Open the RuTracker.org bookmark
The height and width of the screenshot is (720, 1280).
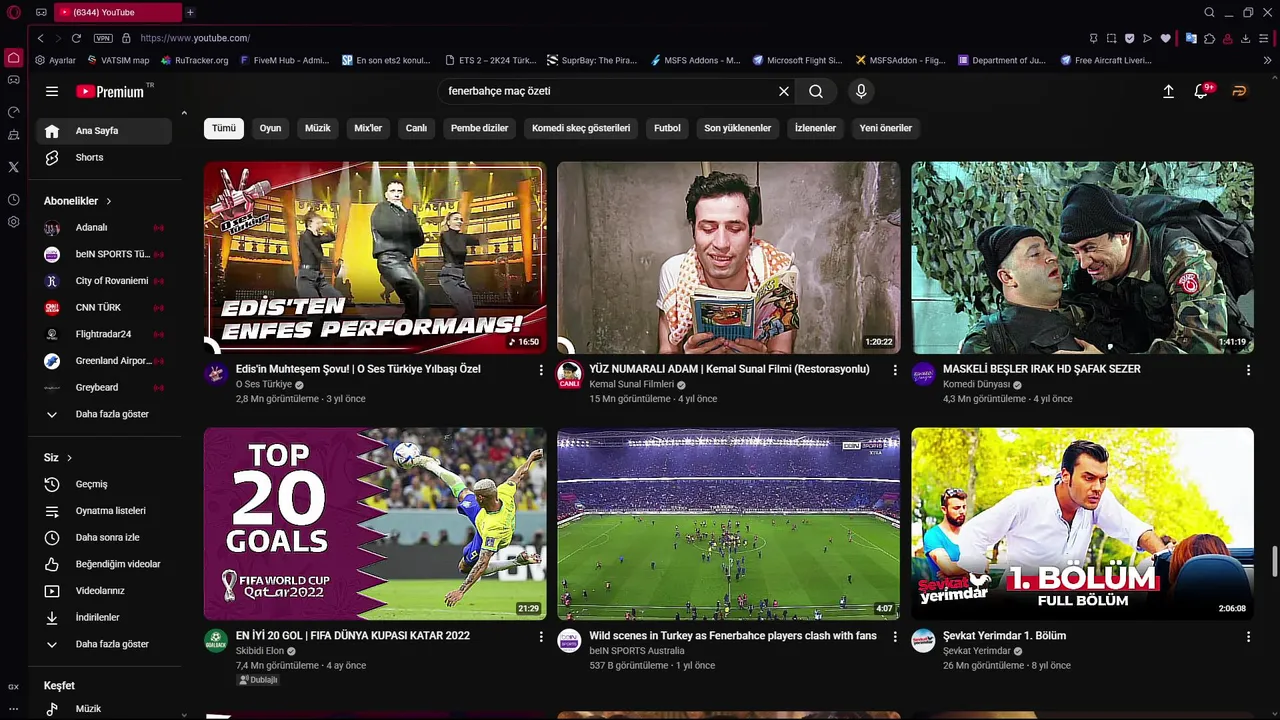(194, 60)
